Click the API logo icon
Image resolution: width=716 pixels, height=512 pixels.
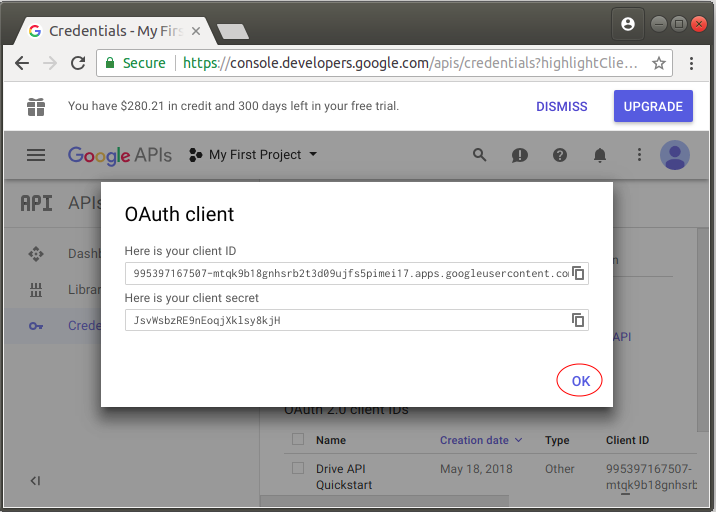(x=36, y=203)
